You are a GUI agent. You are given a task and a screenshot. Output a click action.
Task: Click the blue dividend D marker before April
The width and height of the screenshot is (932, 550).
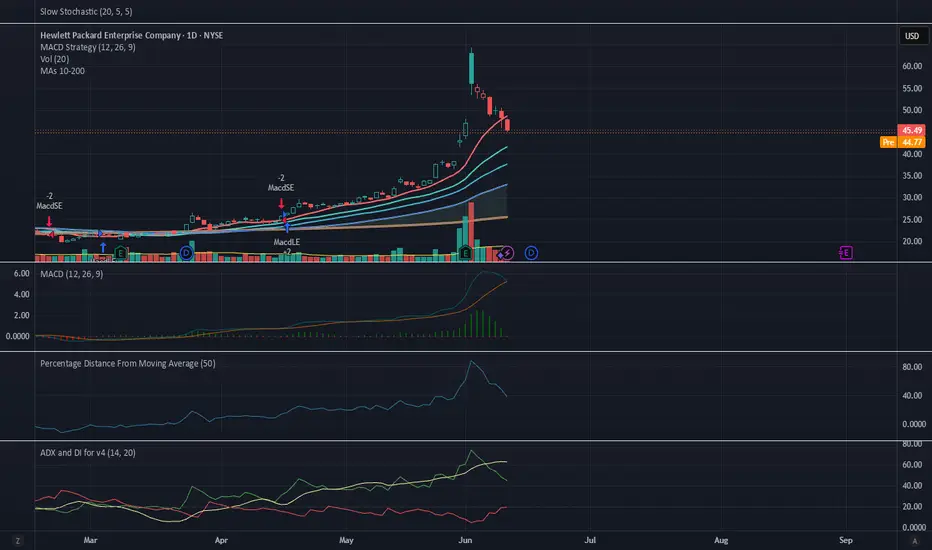coord(187,253)
